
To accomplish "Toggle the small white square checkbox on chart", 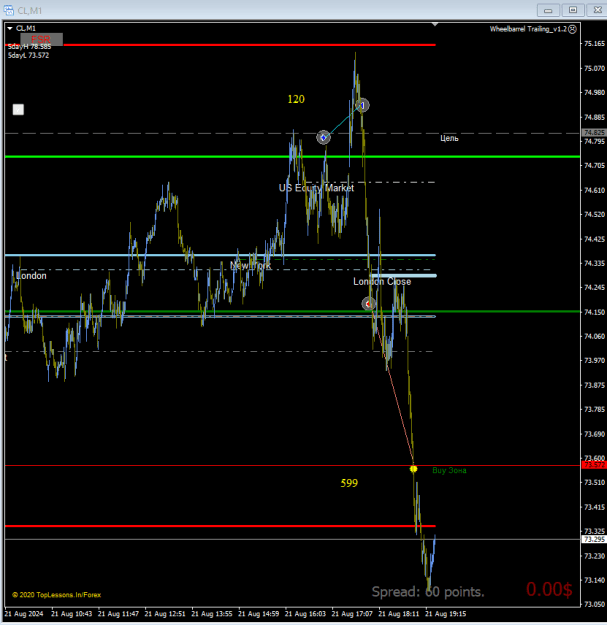I will pyautogui.click(x=18, y=110).
